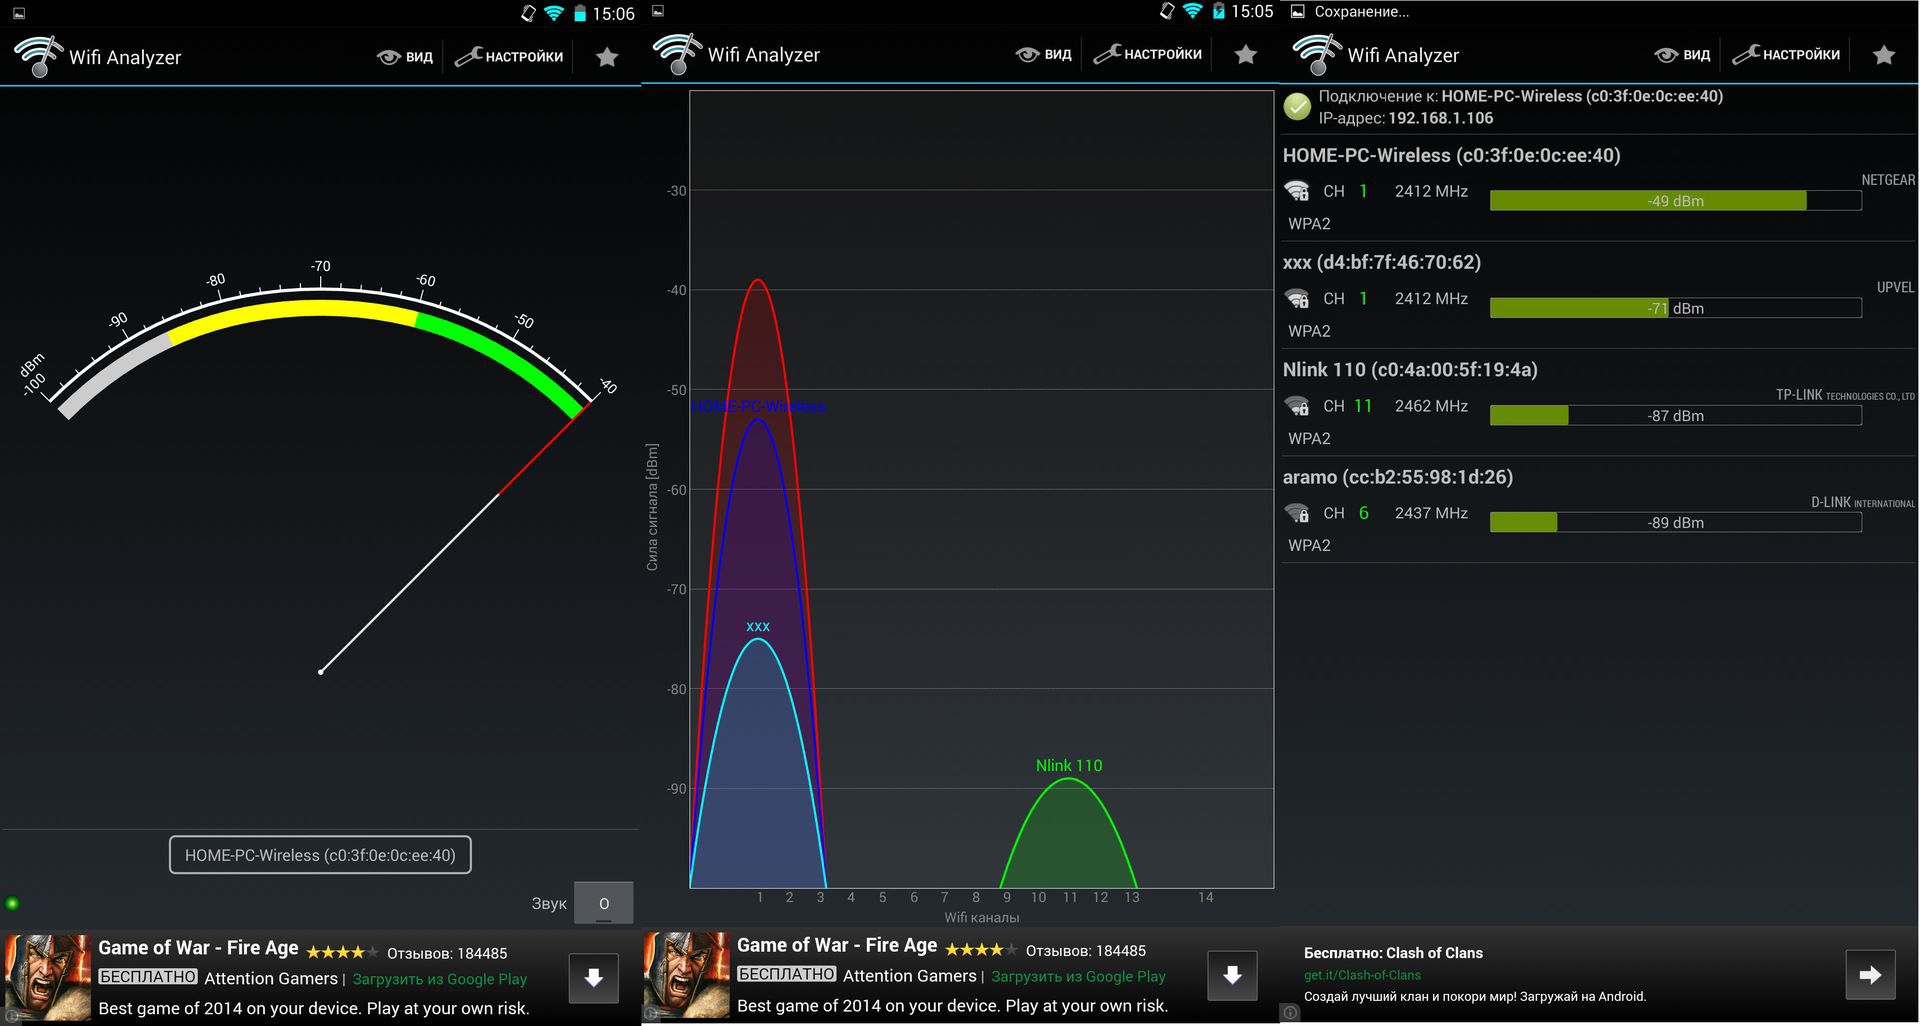This screenshot has width=1920, height=1026.
Task: Tap star icon in right screen header
Action: pos(1884,54)
